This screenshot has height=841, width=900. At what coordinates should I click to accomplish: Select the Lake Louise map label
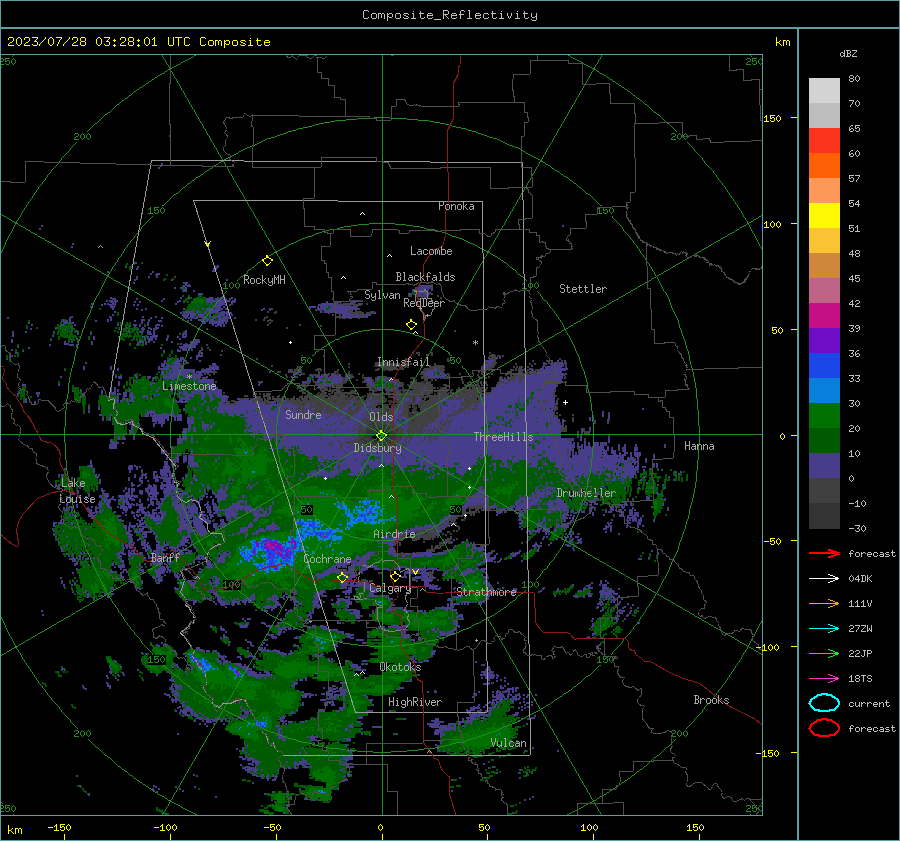click(77, 491)
